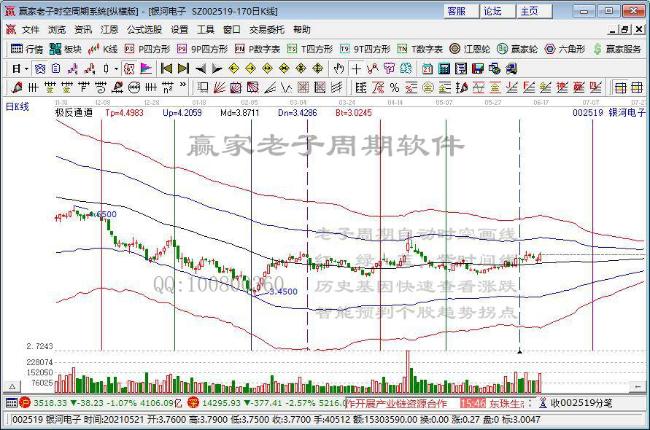Click the yellow diamond right-arrow shift icon
Image resolution: width=650 pixels, height=430 pixels.
tap(250, 68)
